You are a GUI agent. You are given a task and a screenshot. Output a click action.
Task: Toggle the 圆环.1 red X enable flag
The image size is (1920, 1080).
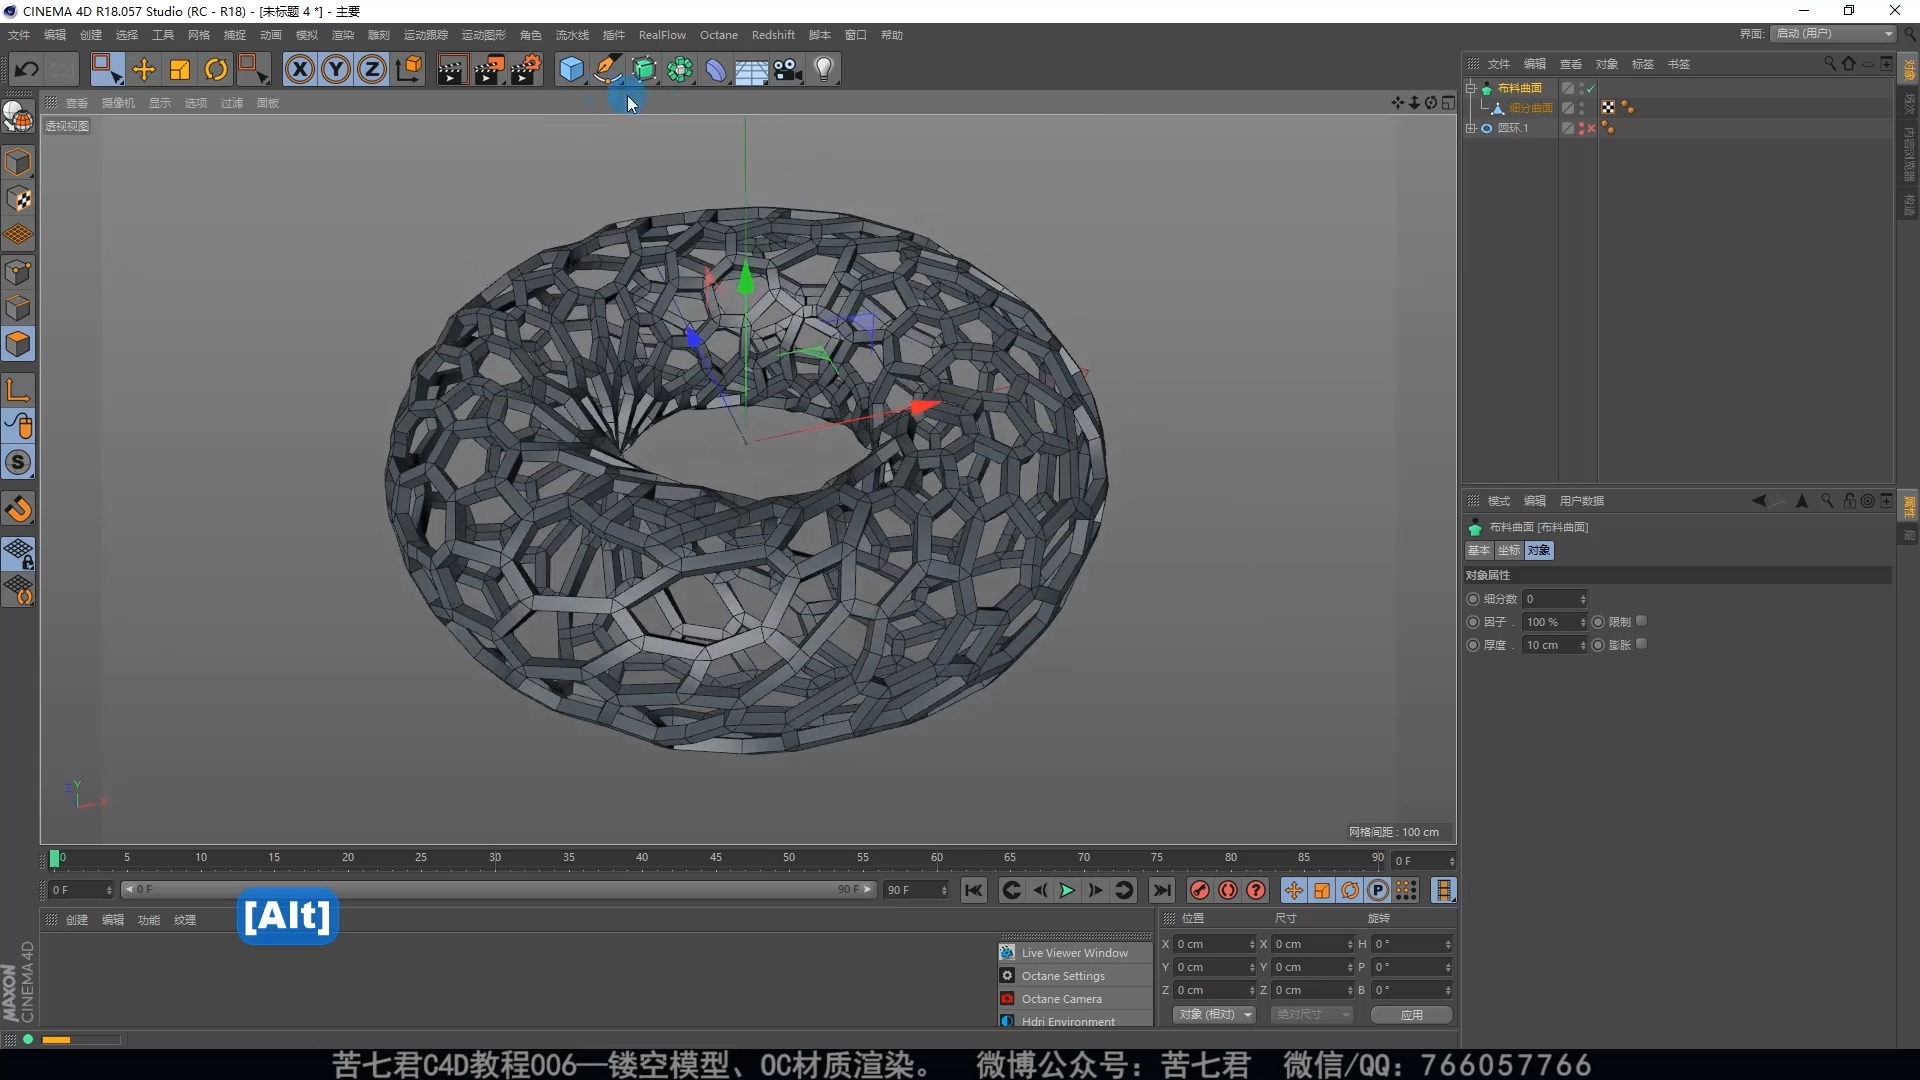[x=1590, y=128]
